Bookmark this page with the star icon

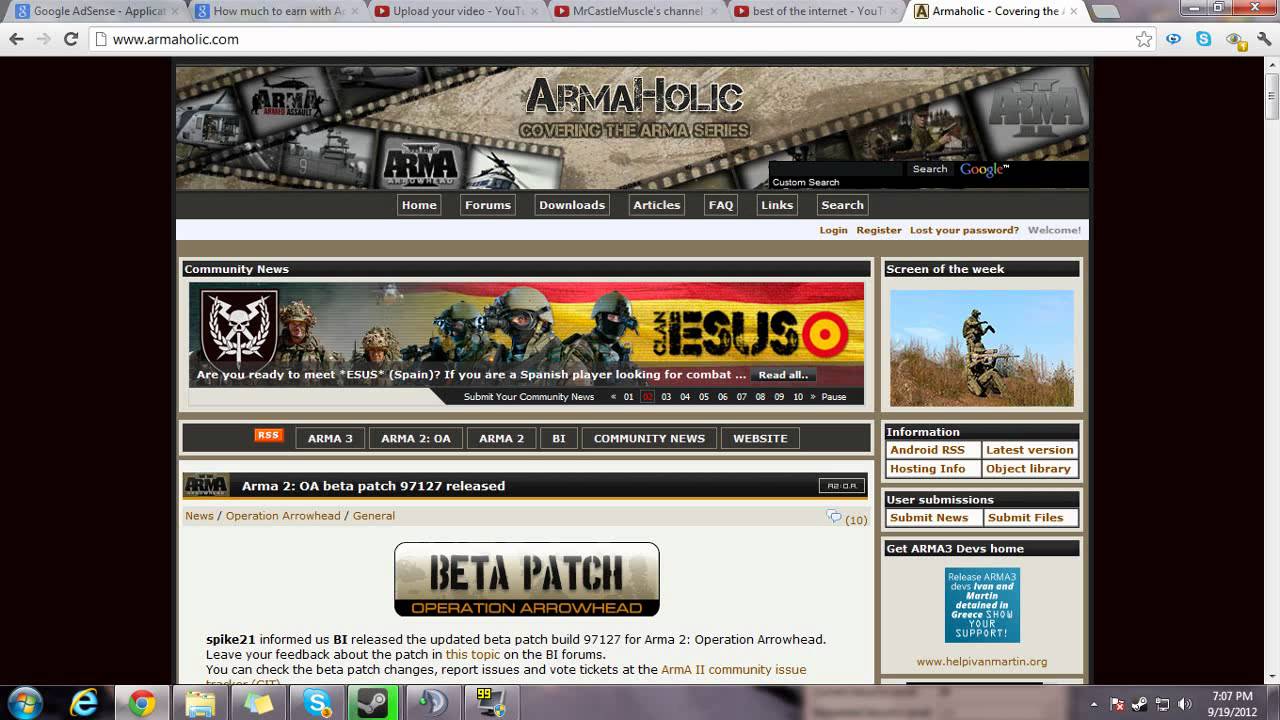point(1144,39)
